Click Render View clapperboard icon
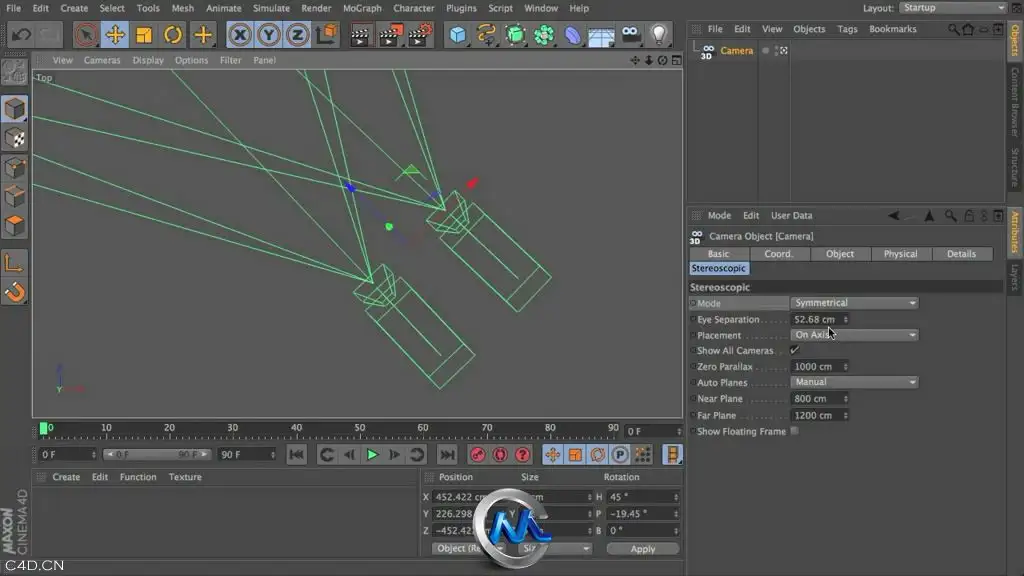Viewport: 1024px width, 576px height. click(360, 35)
